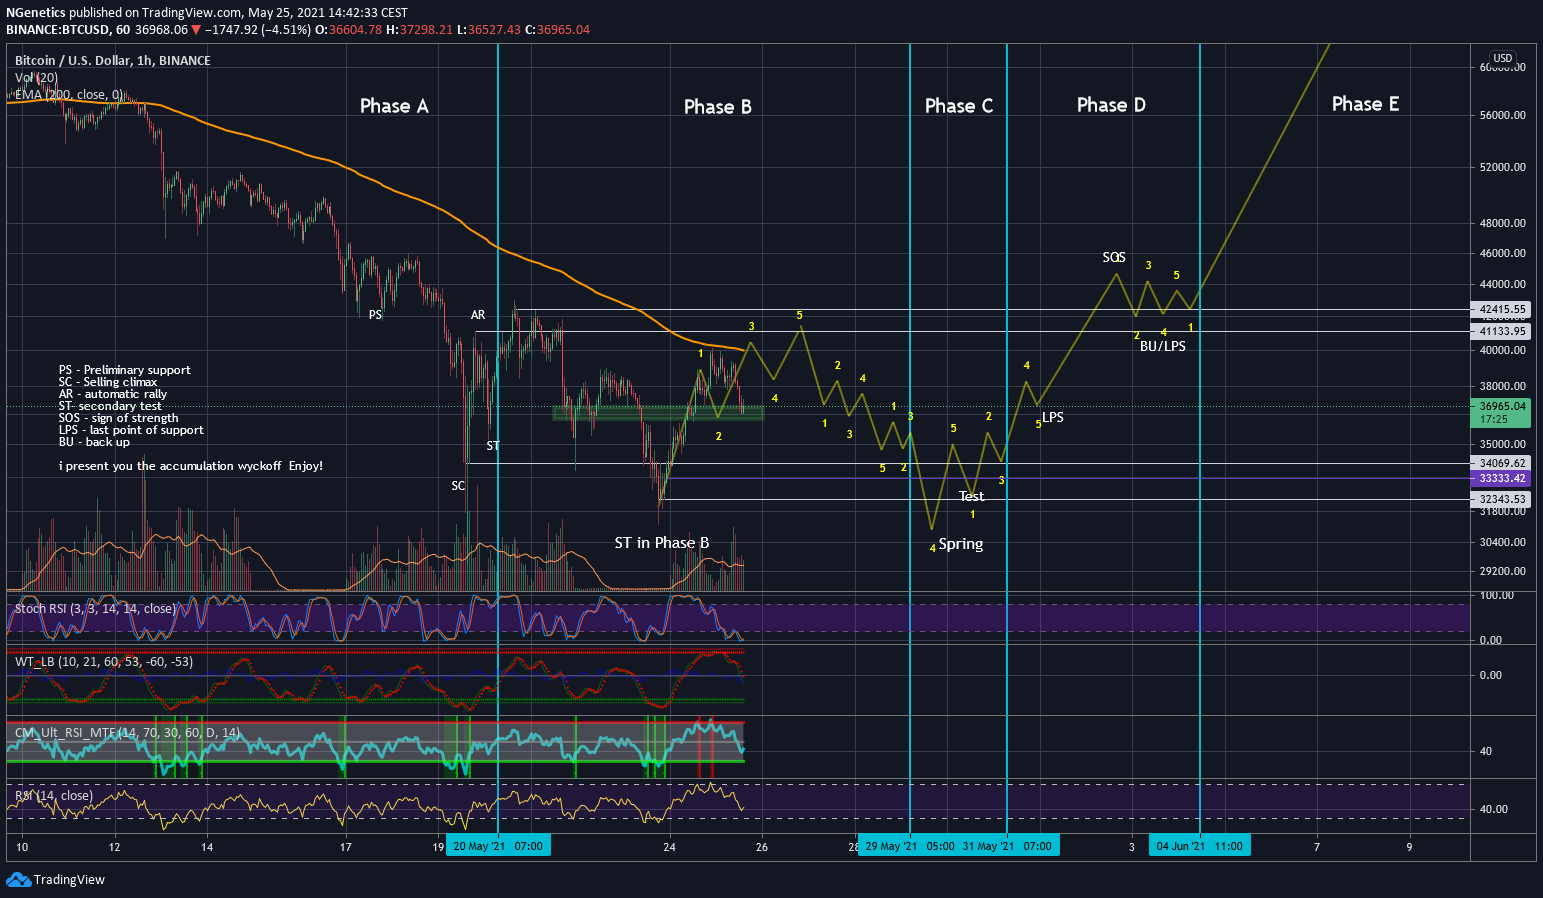Select 'BU - back up' legend line

[x=94, y=442]
